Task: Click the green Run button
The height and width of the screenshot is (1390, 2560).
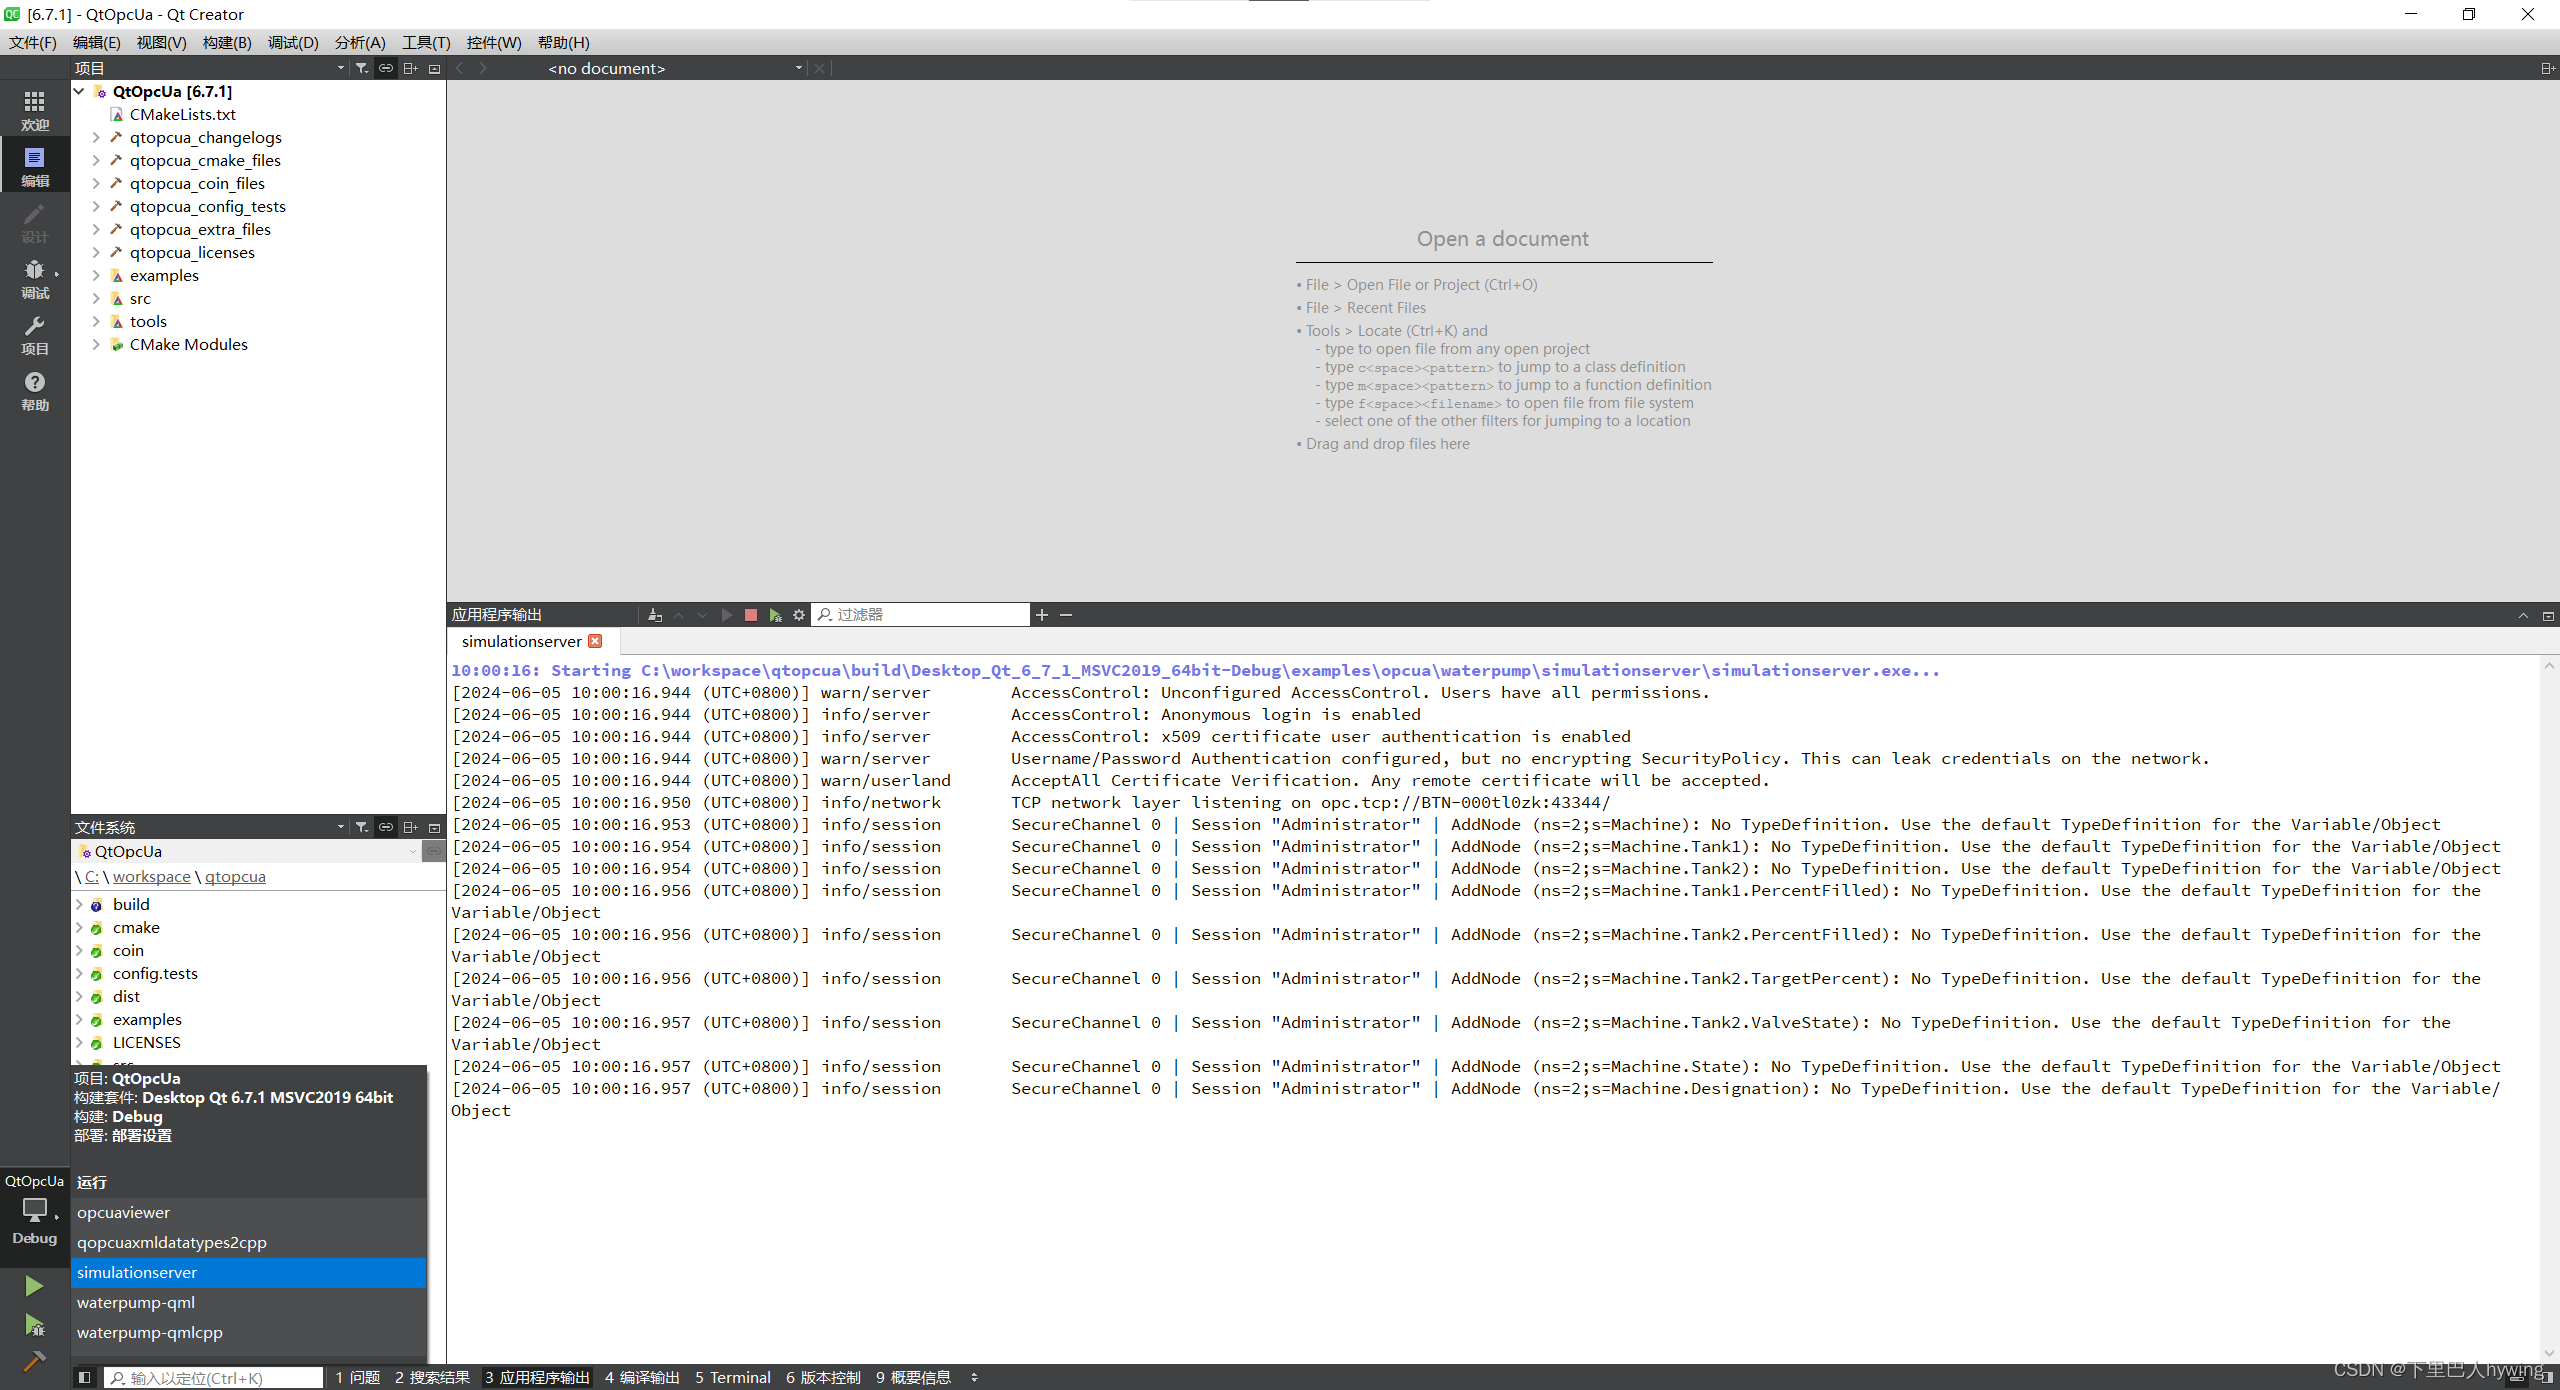Action: (x=34, y=1286)
